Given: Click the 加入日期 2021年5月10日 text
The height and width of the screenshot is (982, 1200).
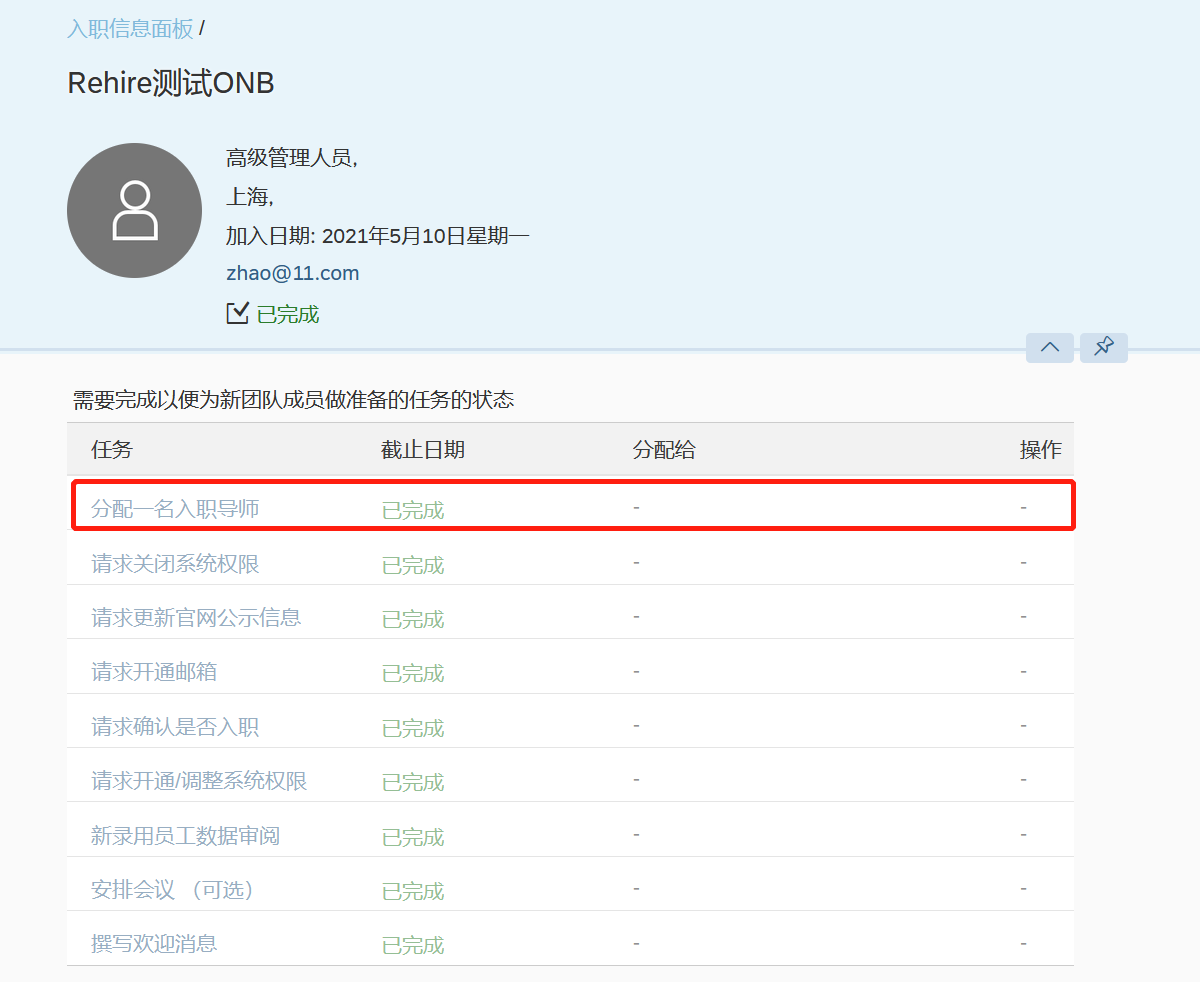Looking at the screenshot, I should point(378,236).
